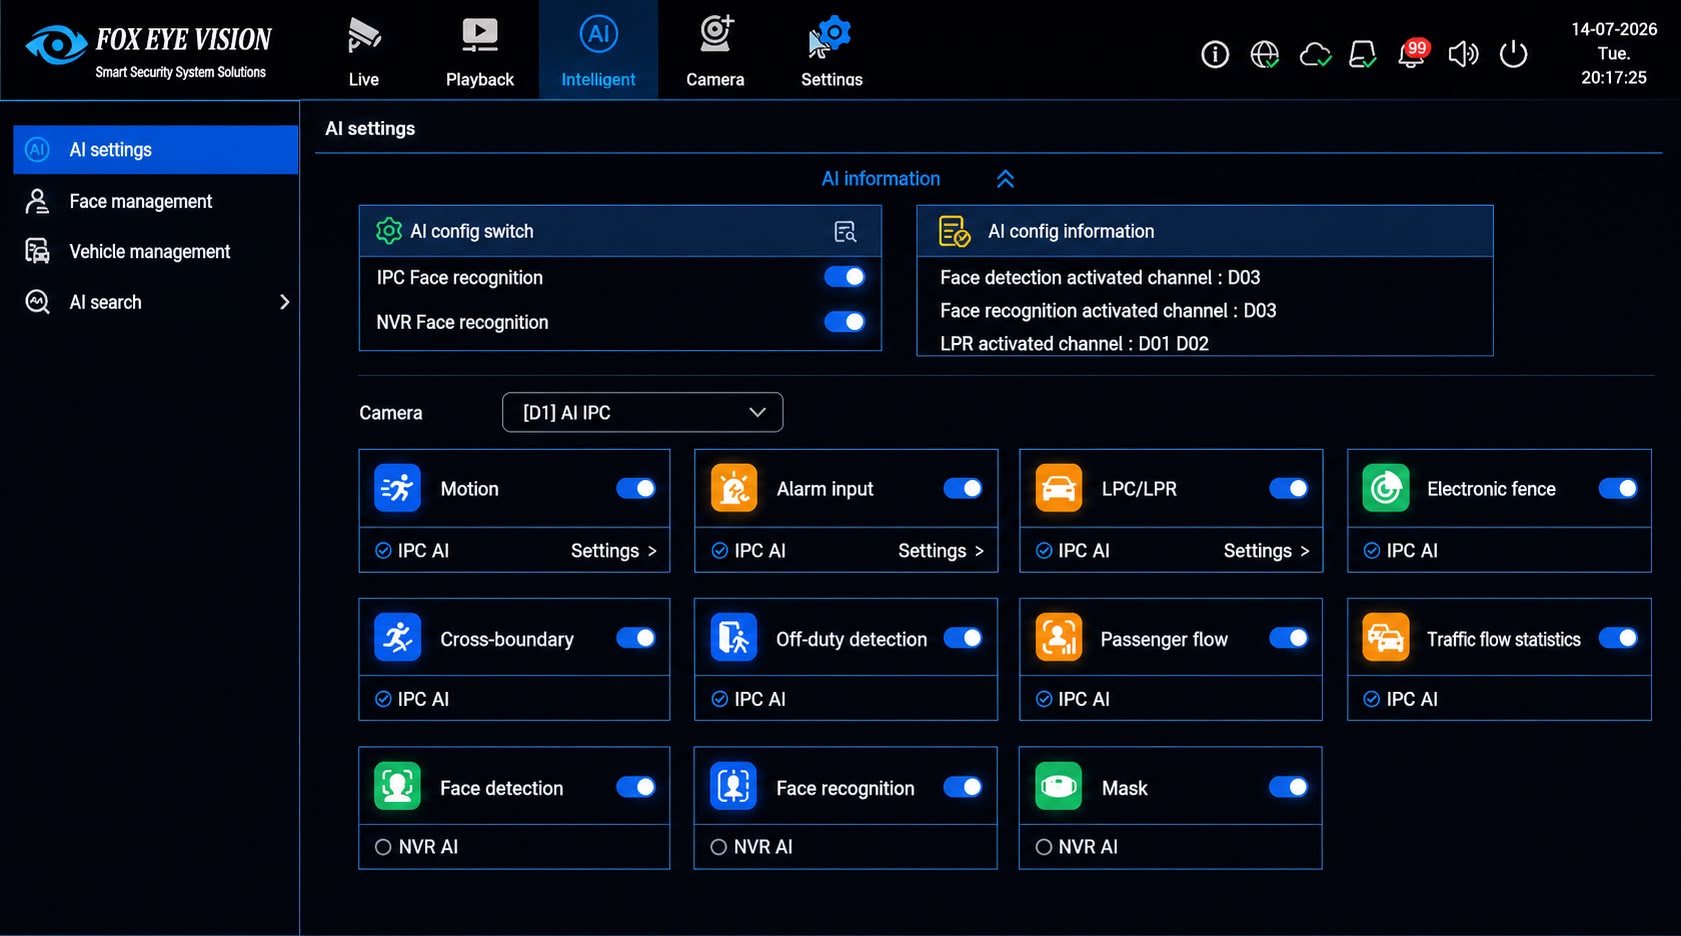Select AI settings in the sidebar
This screenshot has height=936, width=1681.
[156, 150]
